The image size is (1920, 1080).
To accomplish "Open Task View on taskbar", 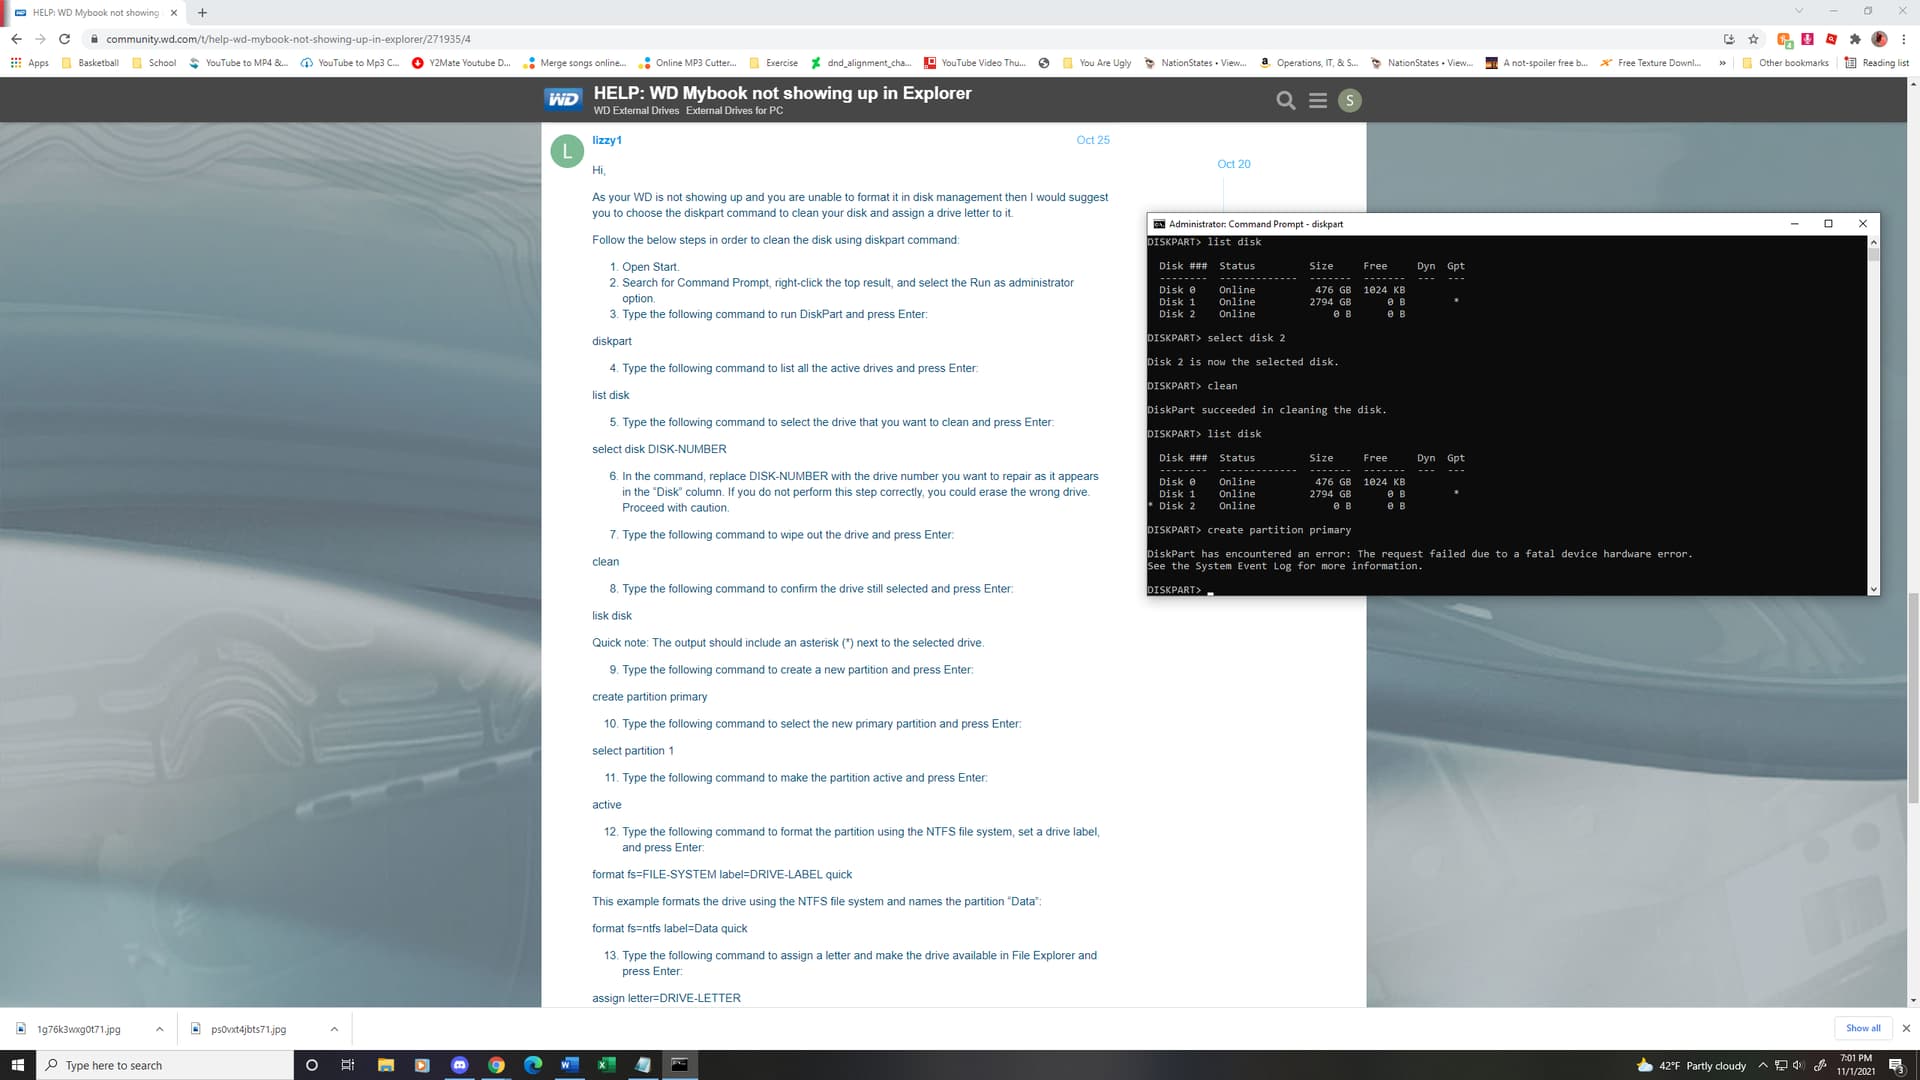I will pyautogui.click(x=348, y=1065).
